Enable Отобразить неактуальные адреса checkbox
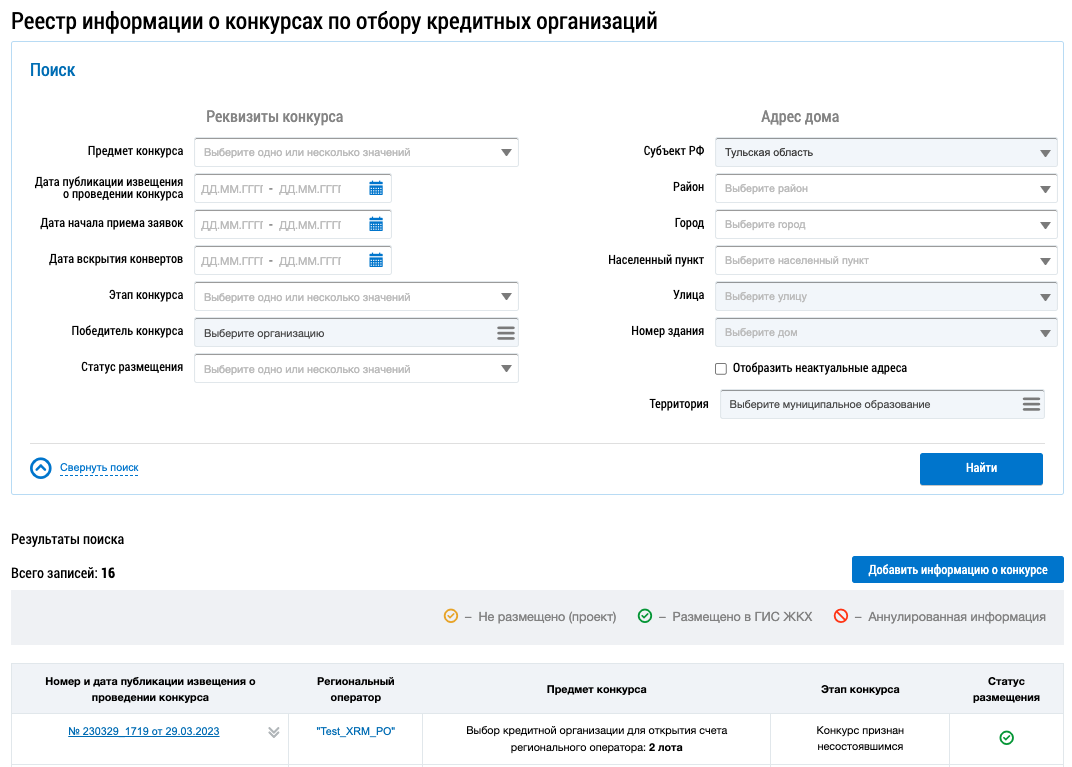The height and width of the screenshot is (767, 1072). (x=721, y=368)
